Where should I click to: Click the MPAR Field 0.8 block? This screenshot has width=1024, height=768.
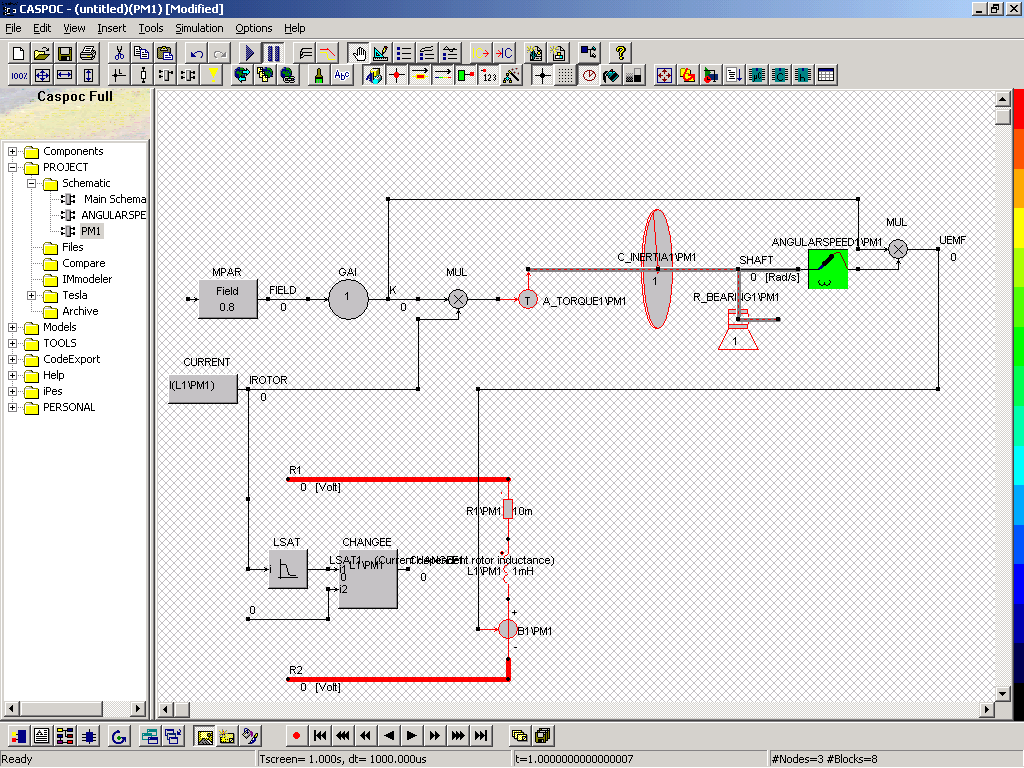tap(227, 300)
